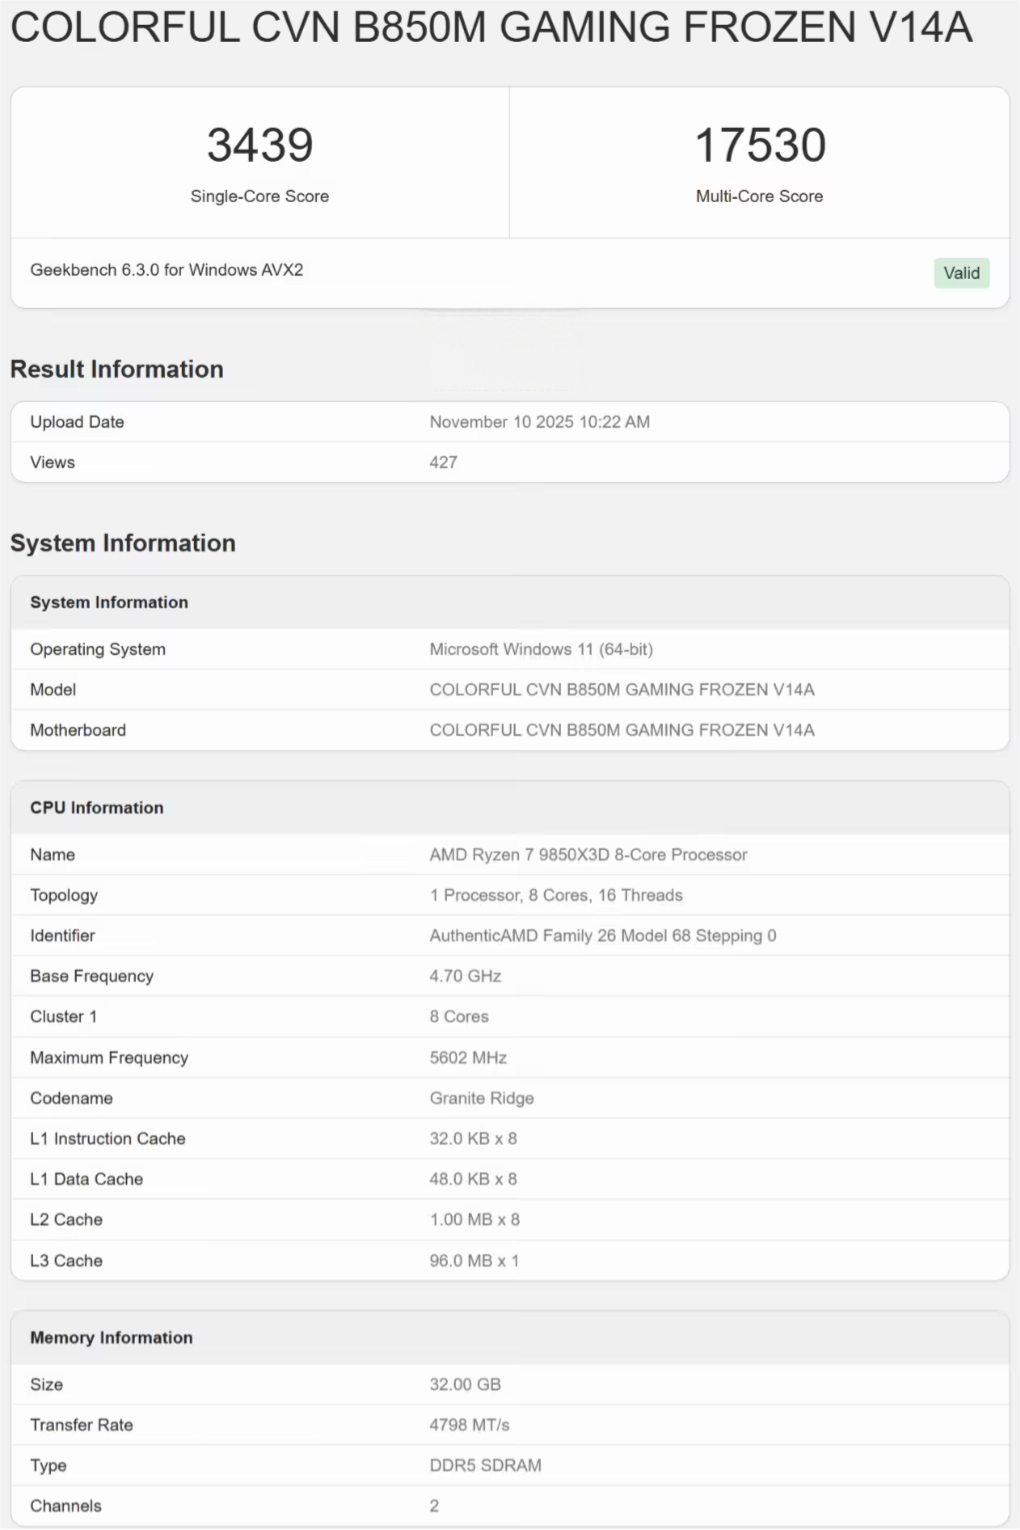Screen dimensions: 1020x1530
Task: Click the Transfer Rate 4798 MT/s value
Action: pos(469,1425)
